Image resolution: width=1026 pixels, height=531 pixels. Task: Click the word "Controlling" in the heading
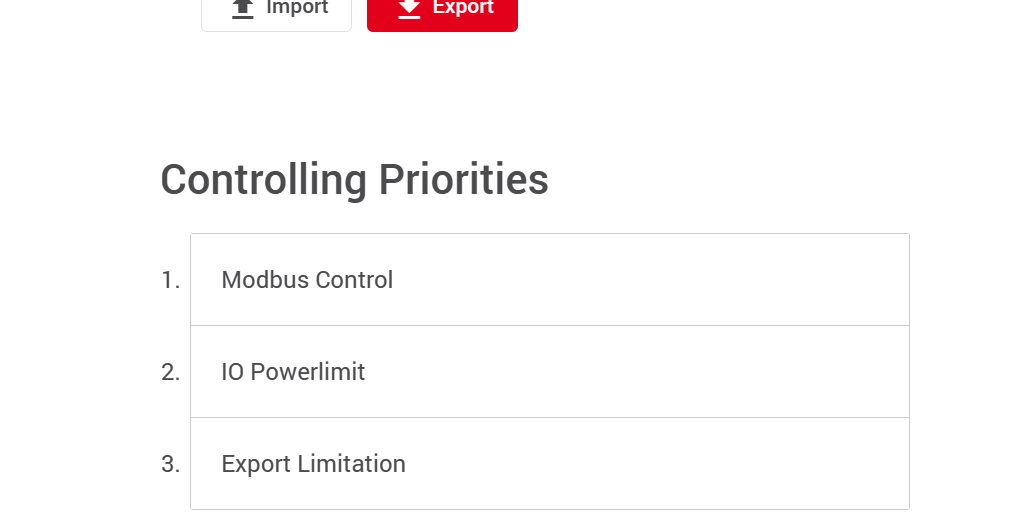263,180
